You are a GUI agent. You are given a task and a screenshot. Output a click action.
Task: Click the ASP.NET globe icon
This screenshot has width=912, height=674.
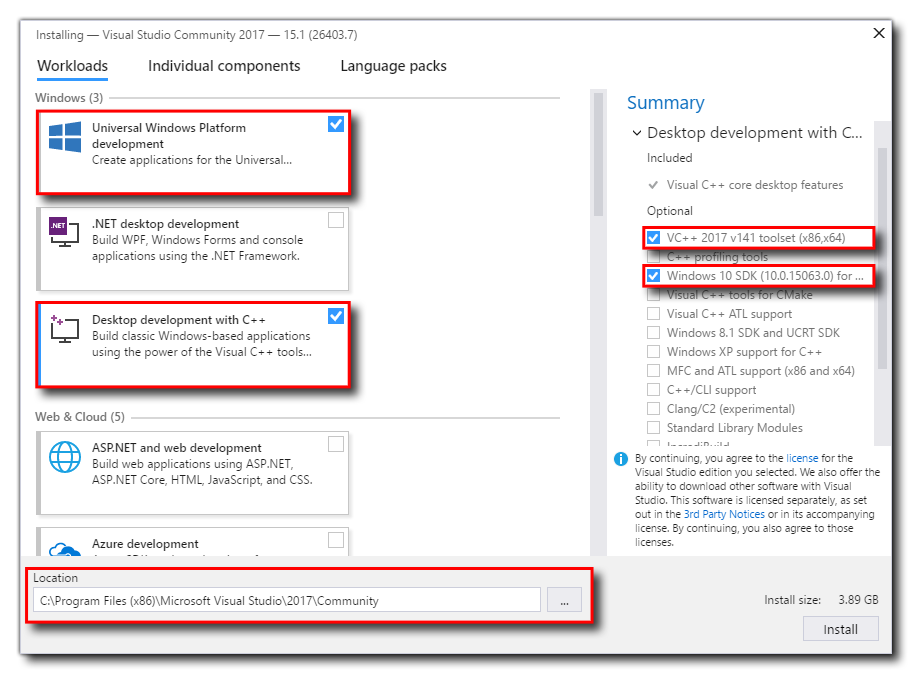pyautogui.click(x=65, y=457)
